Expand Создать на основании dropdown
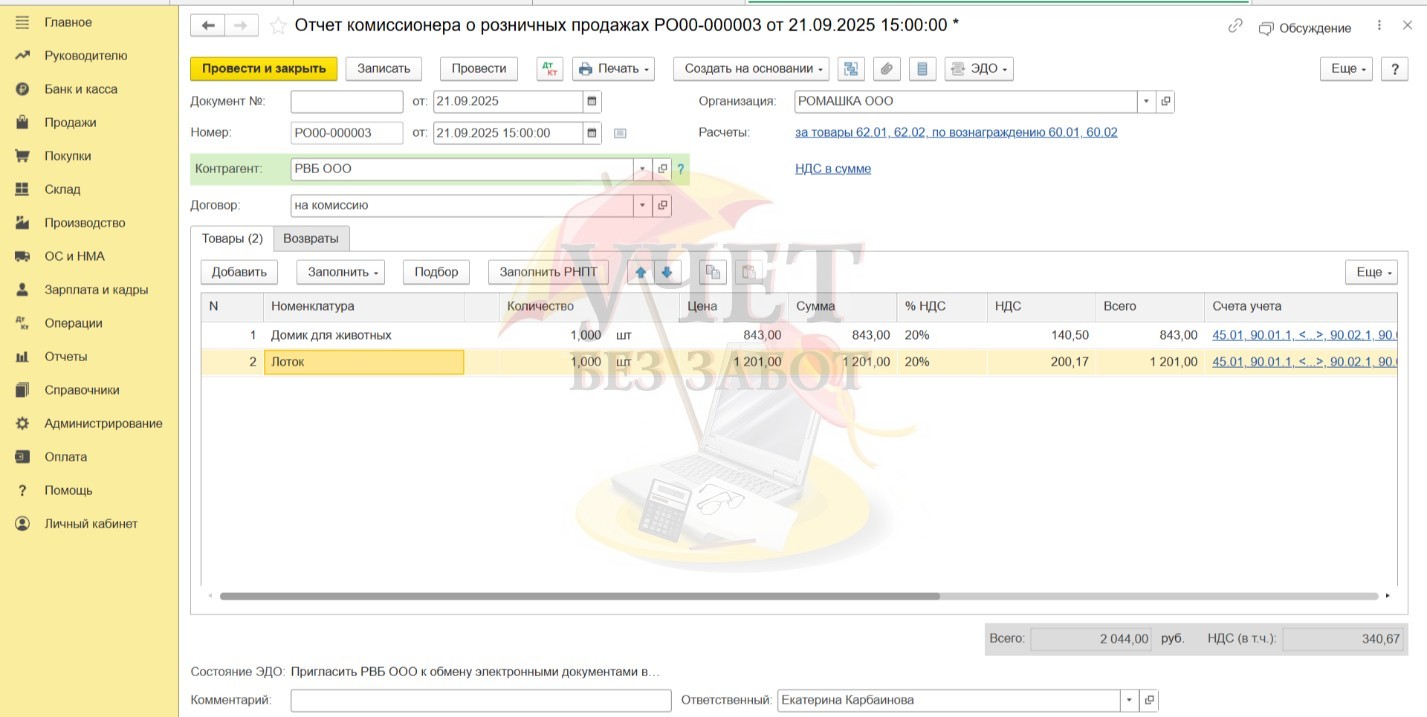The width and height of the screenshot is (1427, 717). click(x=751, y=69)
